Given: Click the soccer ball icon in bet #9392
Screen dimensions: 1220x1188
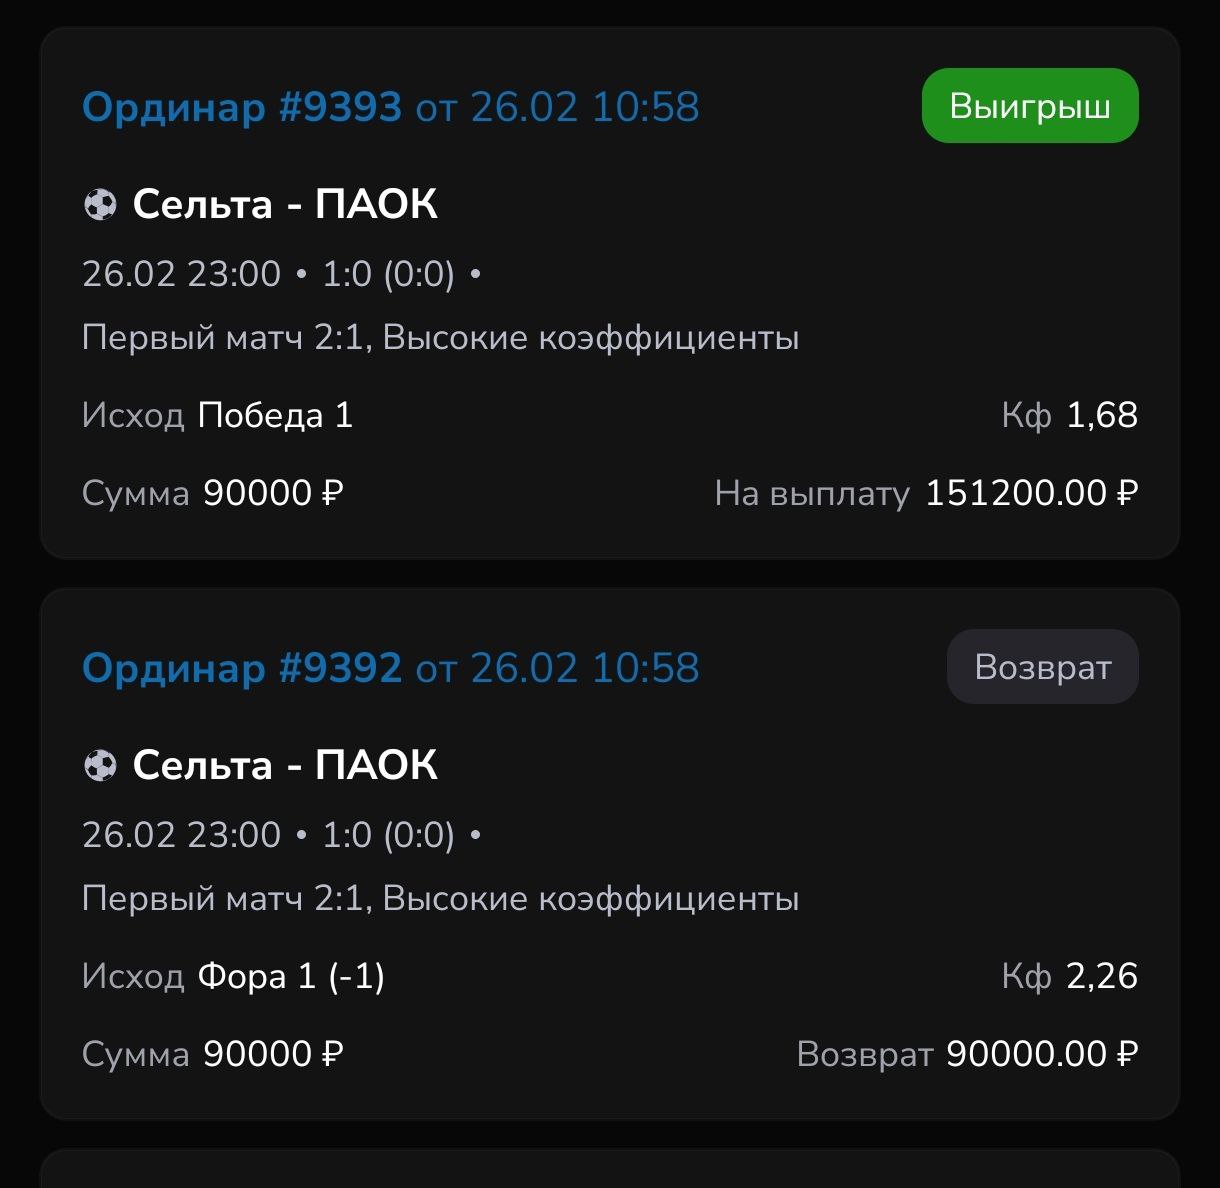Looking at the screenshot, I should [x=100, y=766].
